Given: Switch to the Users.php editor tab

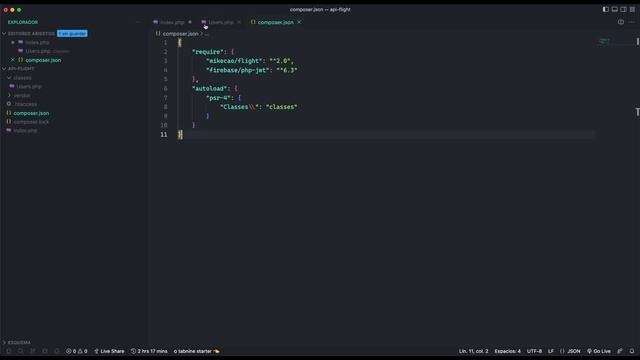Looking at the screenshot, I should click(221, 22).
